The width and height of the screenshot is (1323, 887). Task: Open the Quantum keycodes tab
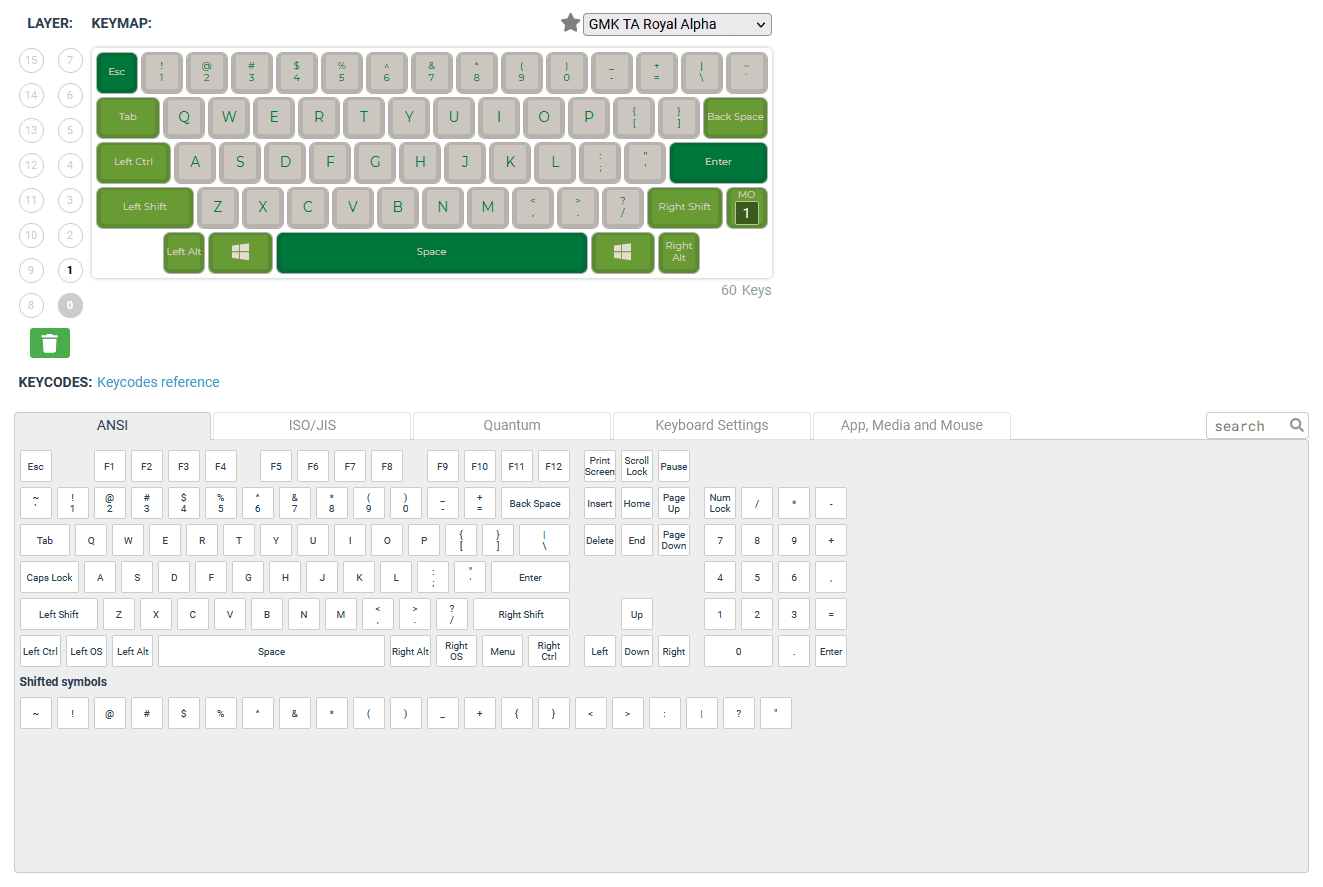coord(512,425)
